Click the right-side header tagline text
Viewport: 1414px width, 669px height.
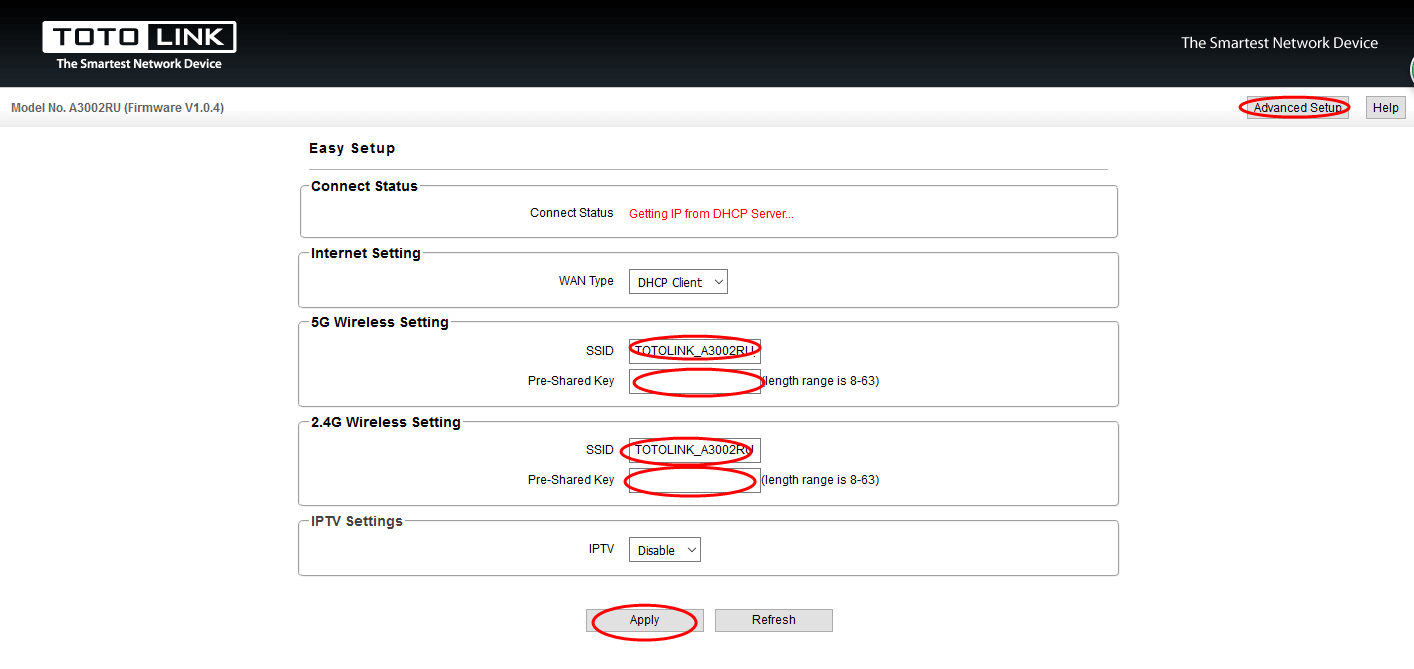(x=1279, y=43)
